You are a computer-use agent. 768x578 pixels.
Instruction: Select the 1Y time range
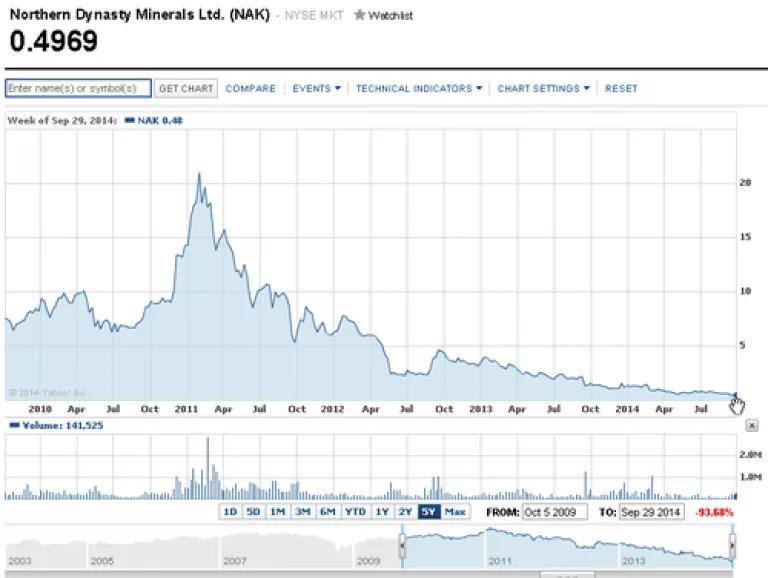click(382, 512)
